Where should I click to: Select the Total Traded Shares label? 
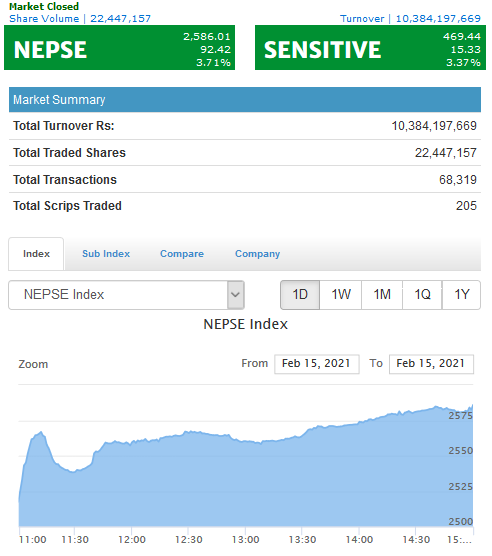69,153
